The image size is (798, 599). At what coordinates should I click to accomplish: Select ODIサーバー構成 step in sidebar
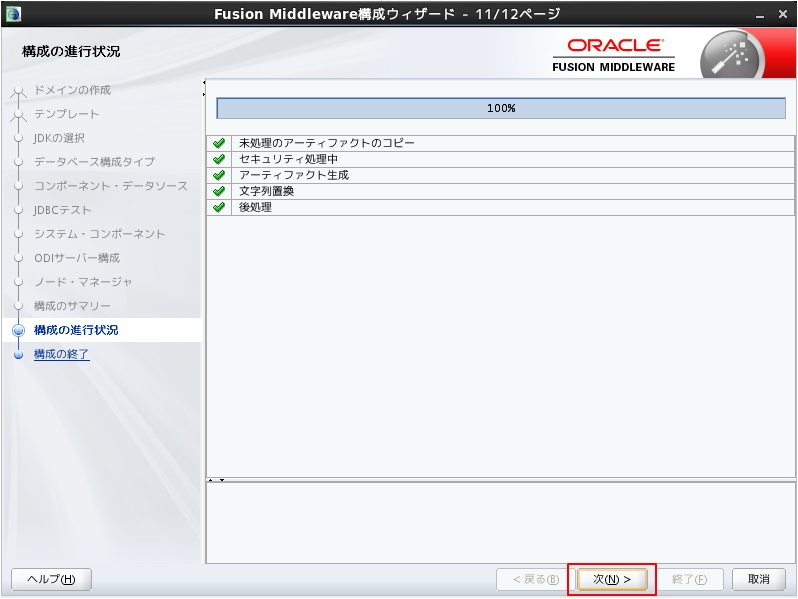pos(77,258)
